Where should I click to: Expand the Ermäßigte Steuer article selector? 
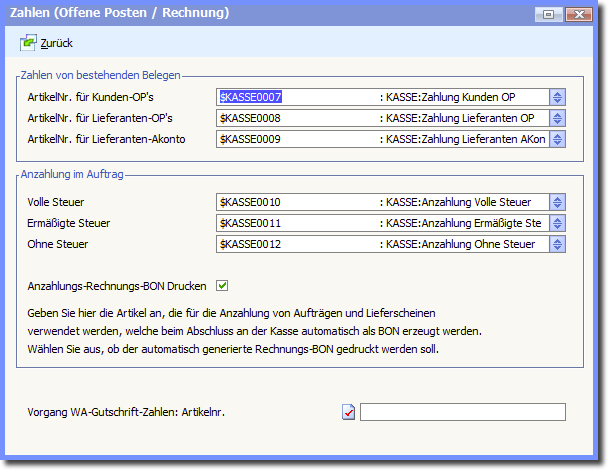(x=558, y=223)
